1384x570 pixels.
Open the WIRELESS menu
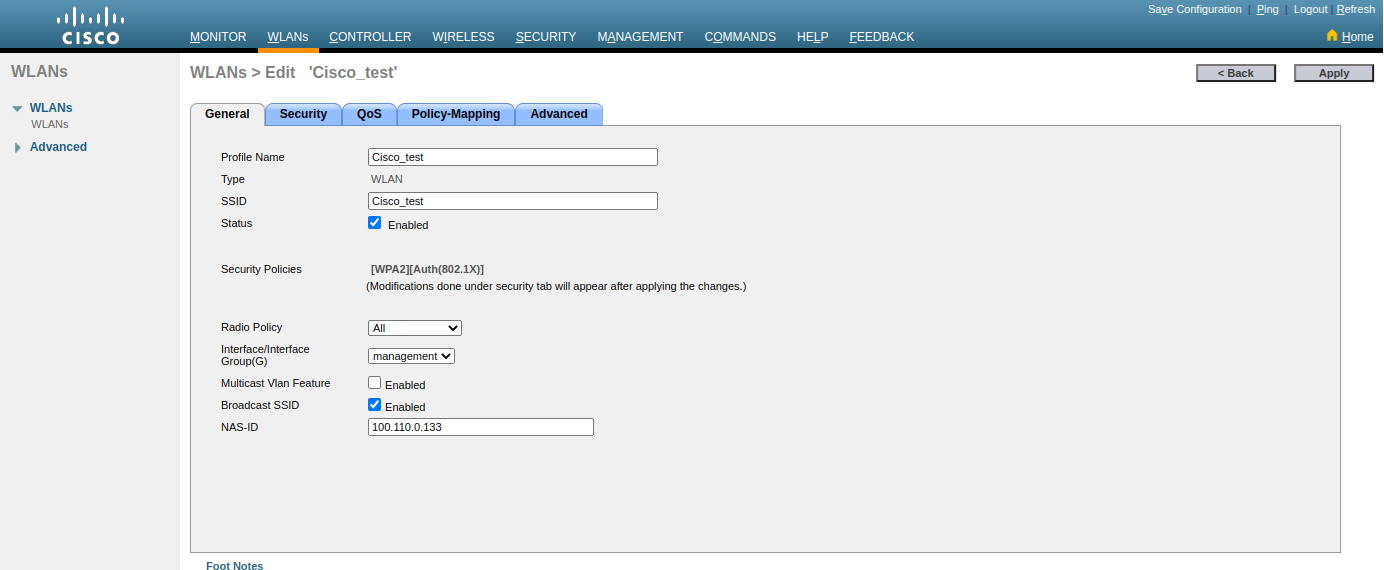pos(463,37)
